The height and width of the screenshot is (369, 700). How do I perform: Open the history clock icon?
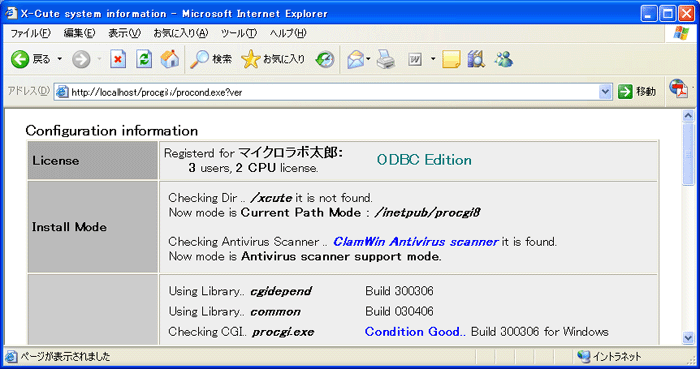325,59
